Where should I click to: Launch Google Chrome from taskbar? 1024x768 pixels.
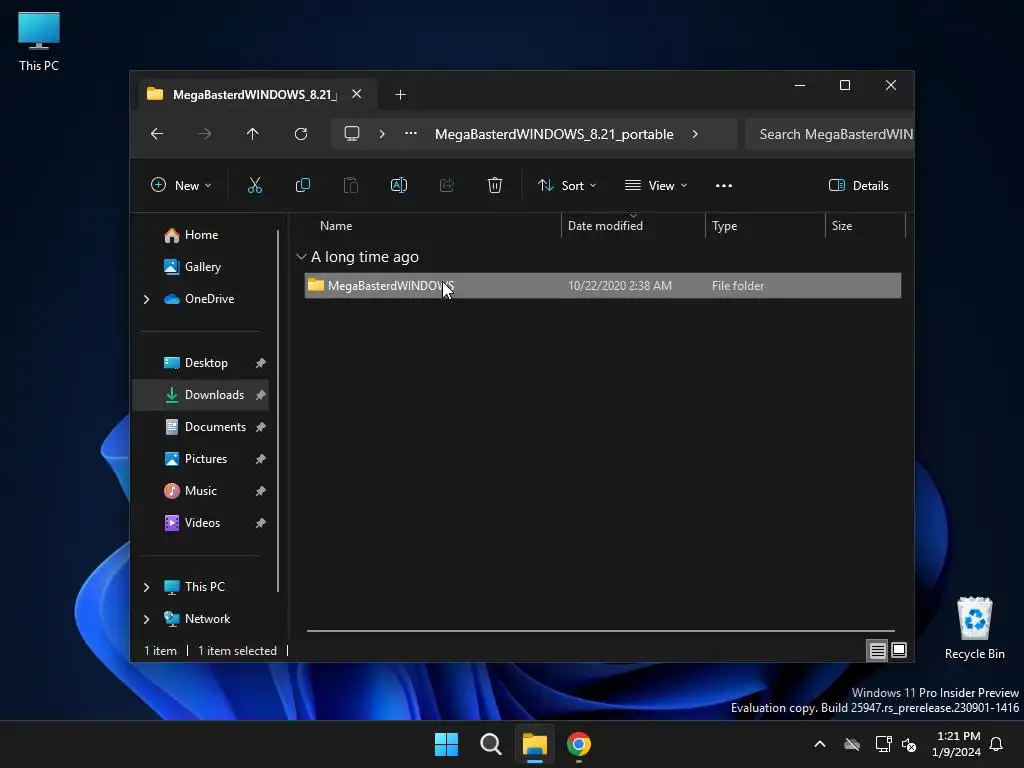coord(579,744)
